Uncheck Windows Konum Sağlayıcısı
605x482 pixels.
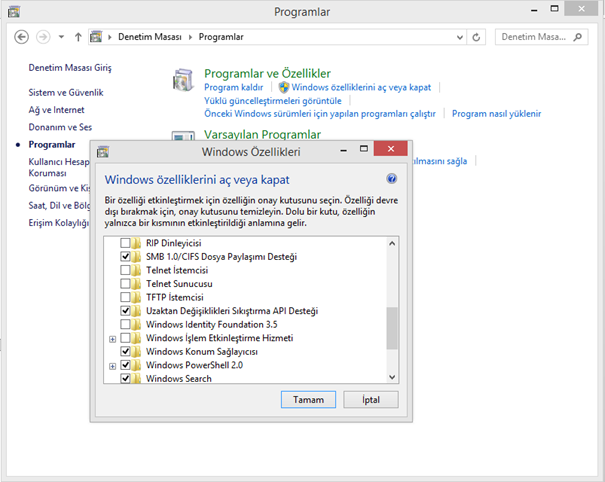pos(125,352)
